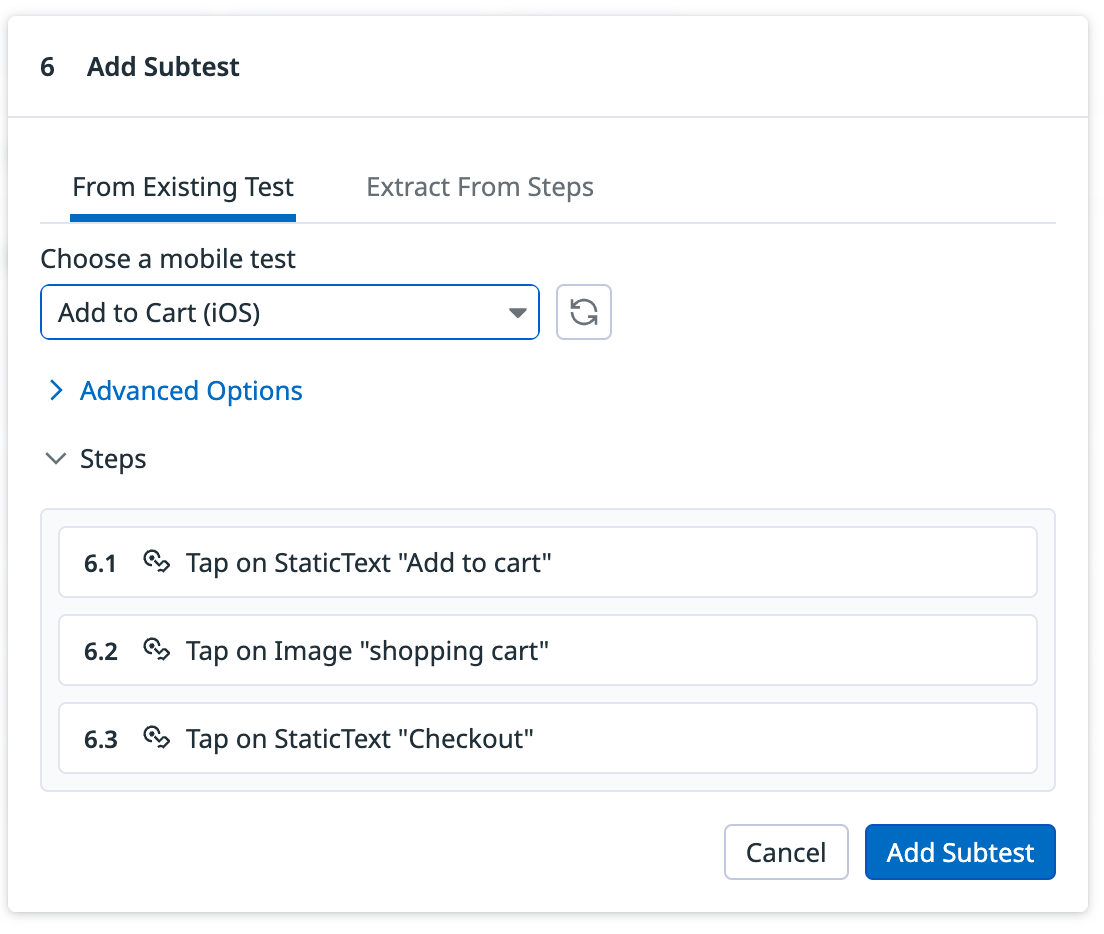
Task: Click the dropdown caret in the test selector
Action: (517, 312)
